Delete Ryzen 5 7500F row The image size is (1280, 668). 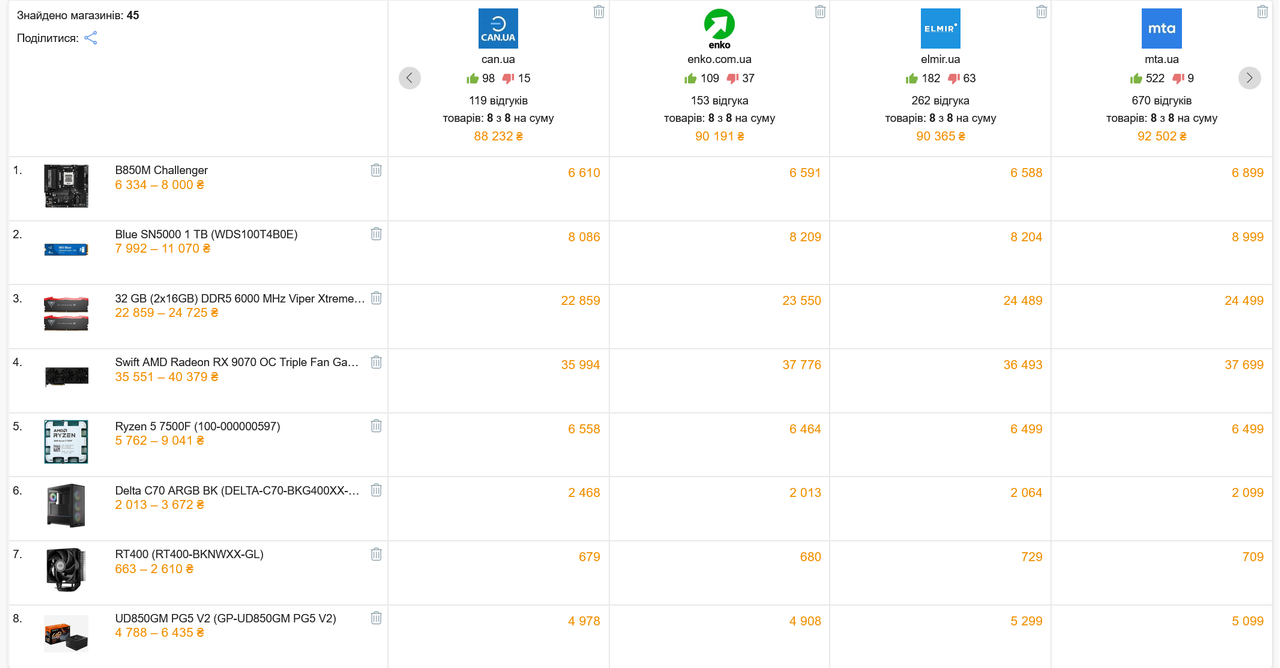coord(376,426)
